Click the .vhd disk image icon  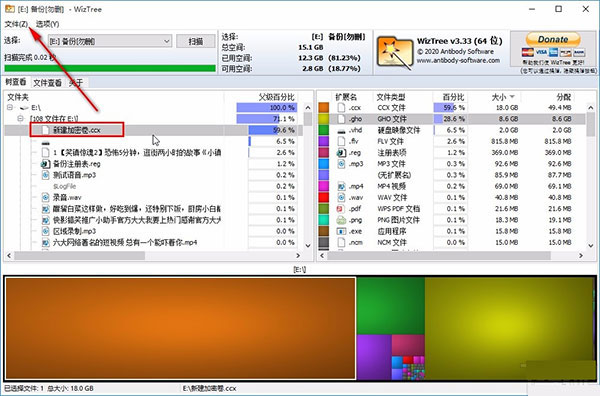tap(341, 130)
